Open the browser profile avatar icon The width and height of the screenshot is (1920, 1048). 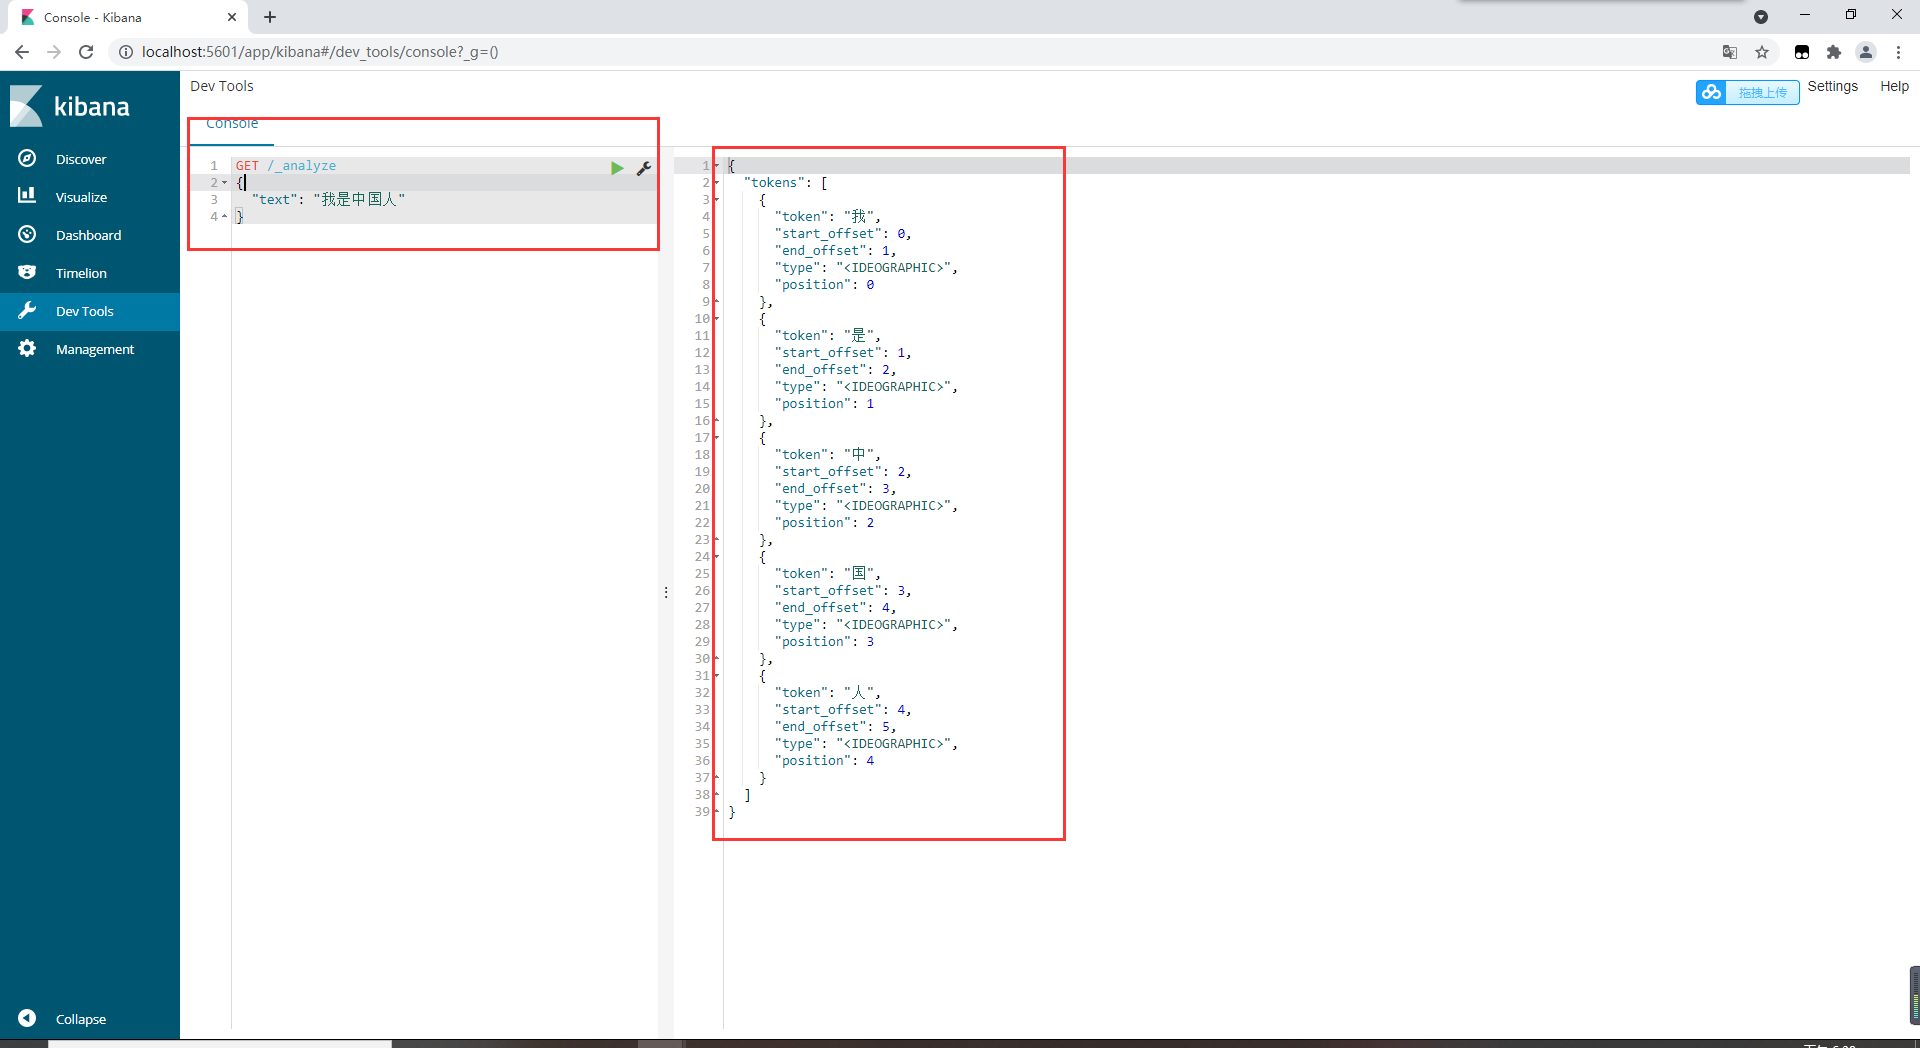click(x=1866, y=52)
